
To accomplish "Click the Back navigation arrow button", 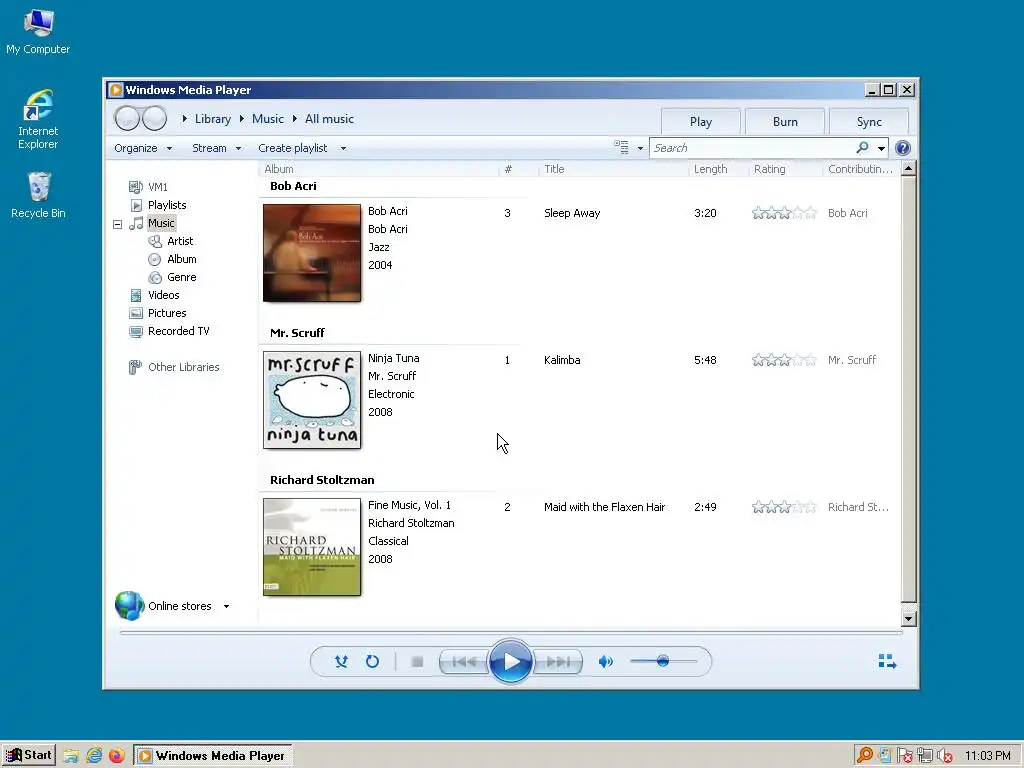I will [127, 118].
